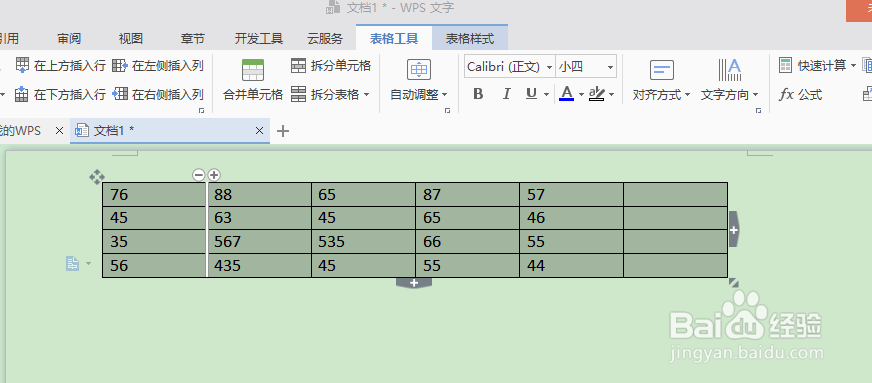Open the Split Table dropdown arrow
872x383 pixels.
coord(366,95)
